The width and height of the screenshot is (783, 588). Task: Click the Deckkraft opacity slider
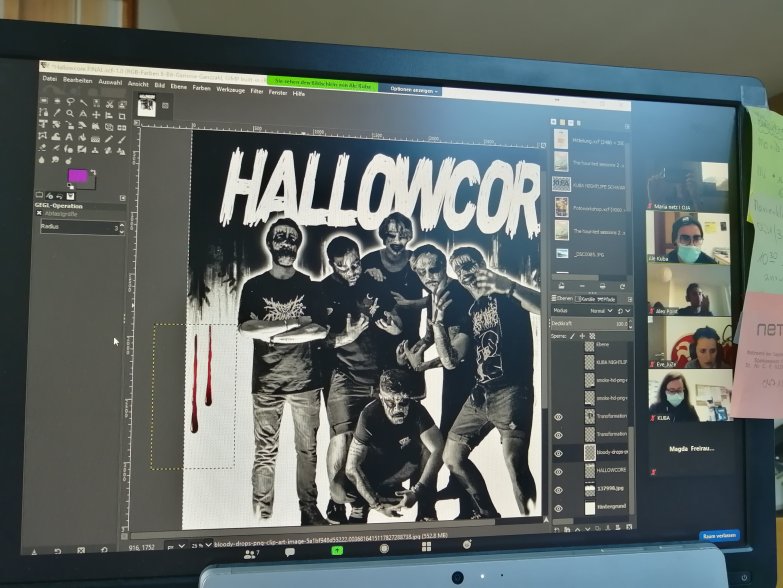pos(589,323)
